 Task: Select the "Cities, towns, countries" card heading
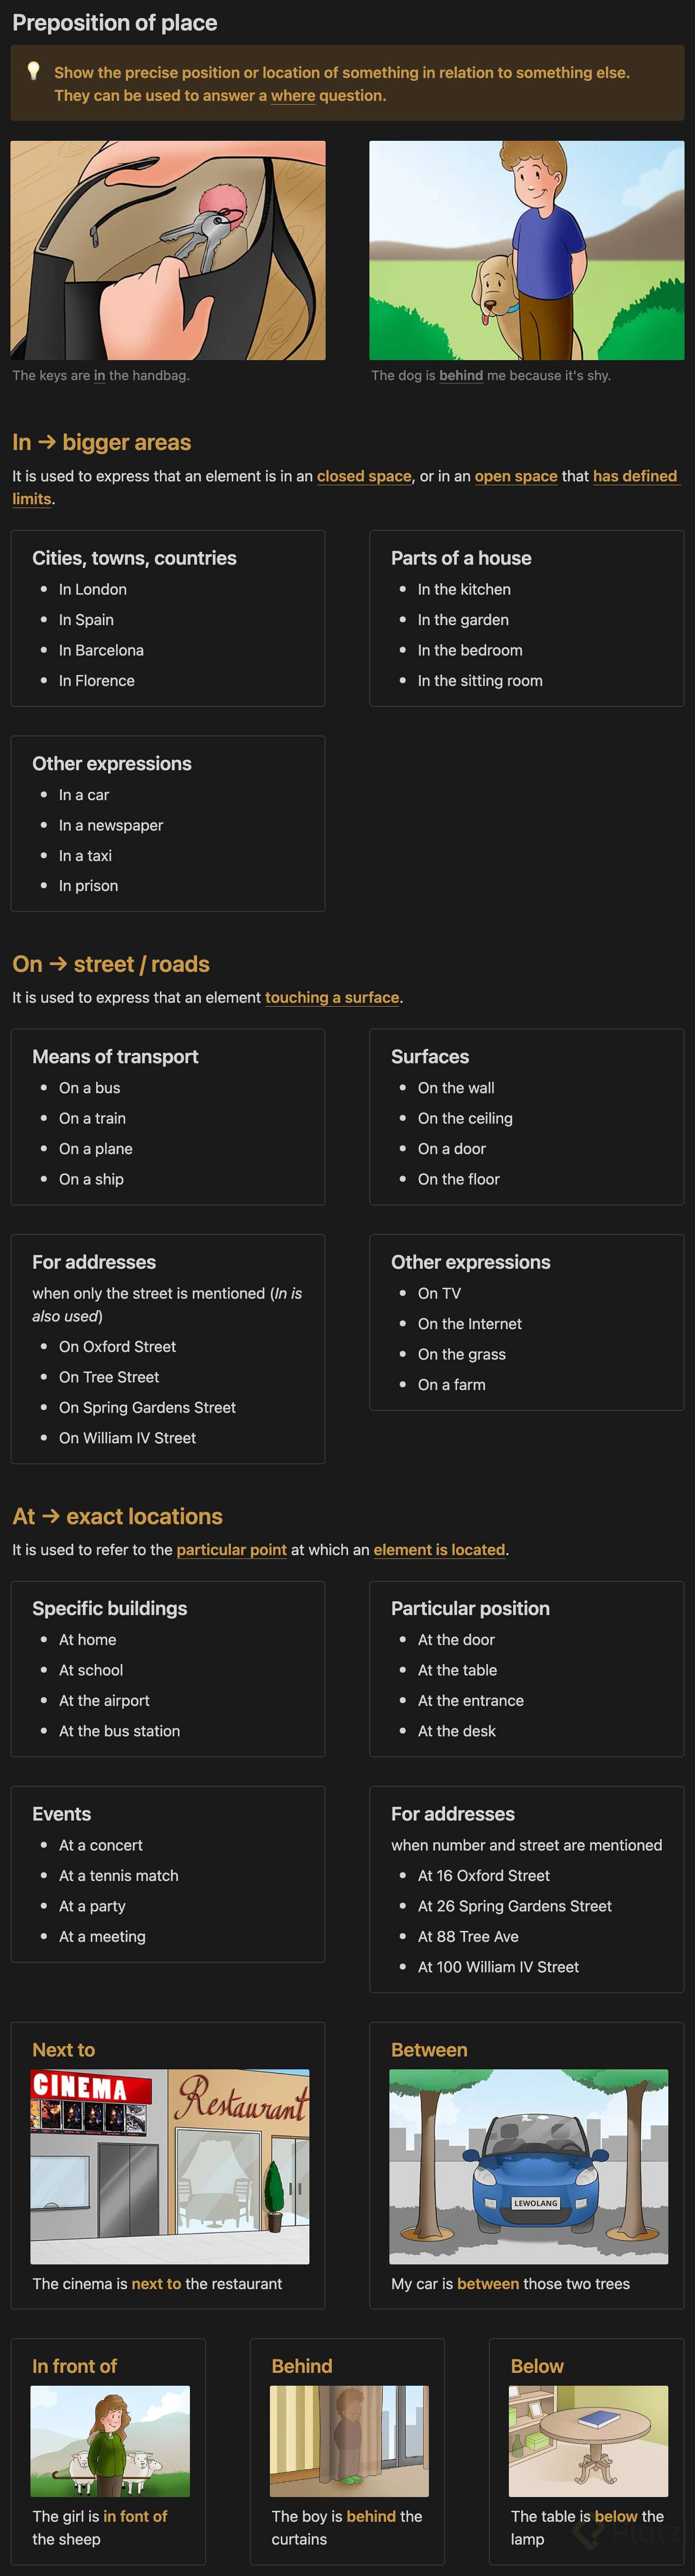pos(134,558)
